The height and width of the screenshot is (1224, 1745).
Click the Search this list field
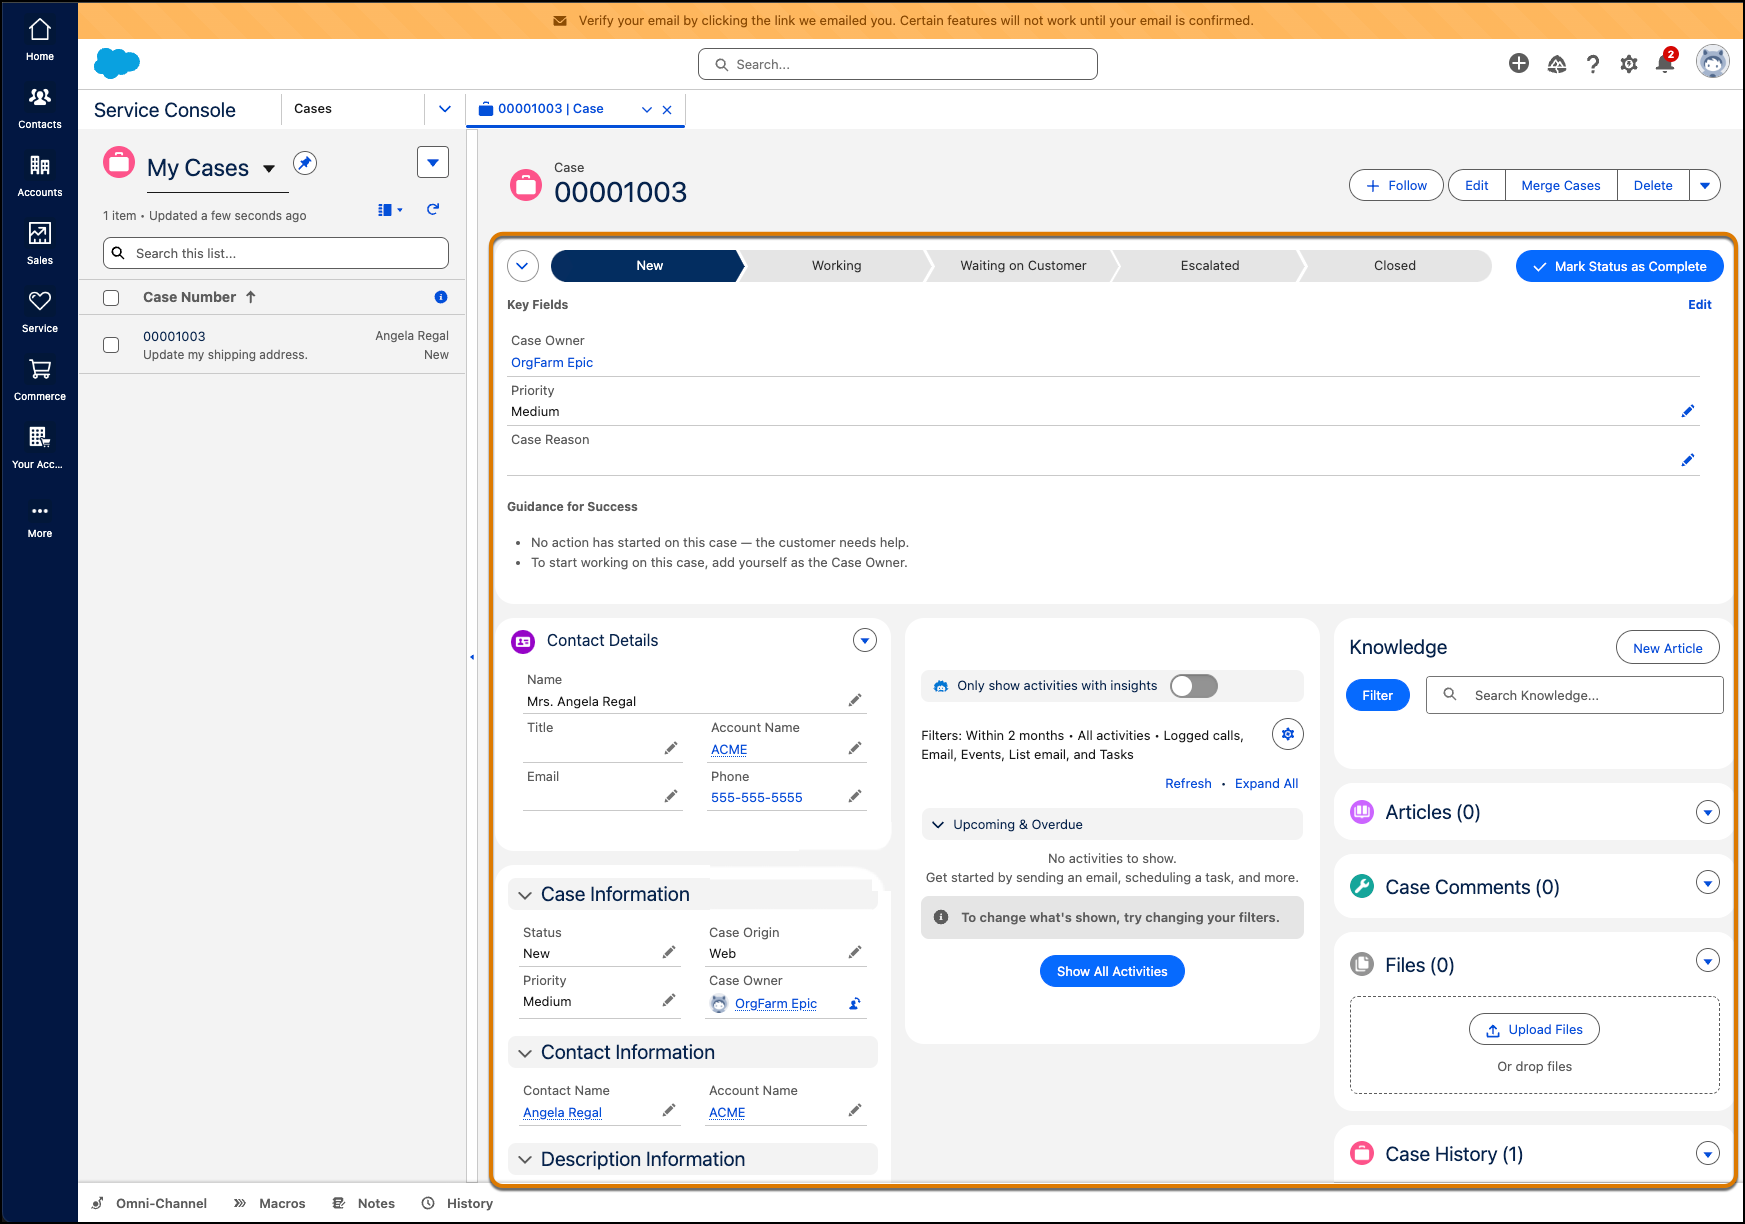[276, 253]
